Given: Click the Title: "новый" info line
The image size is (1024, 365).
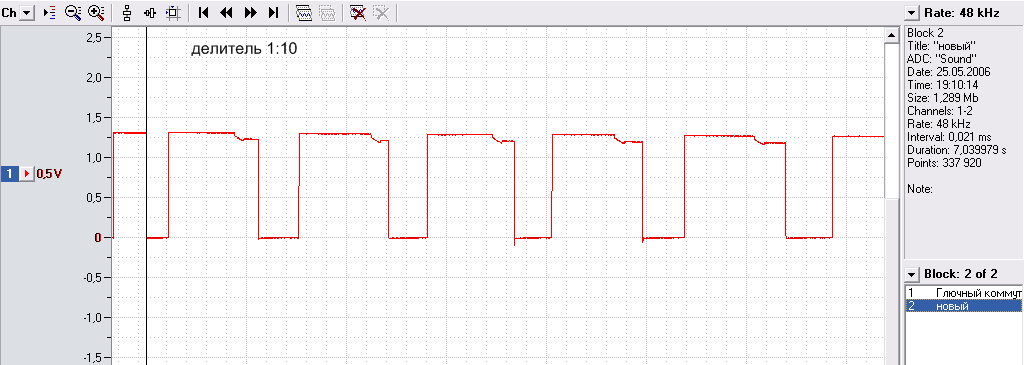Looking at the screenshot, I should pos(941,46).
